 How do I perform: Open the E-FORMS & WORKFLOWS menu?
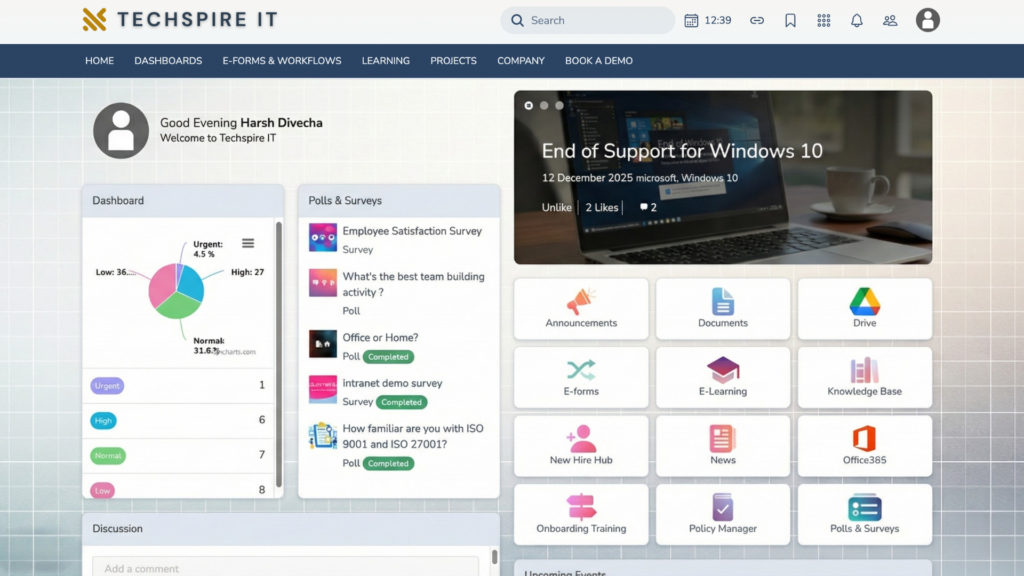(x=281, y=60)
